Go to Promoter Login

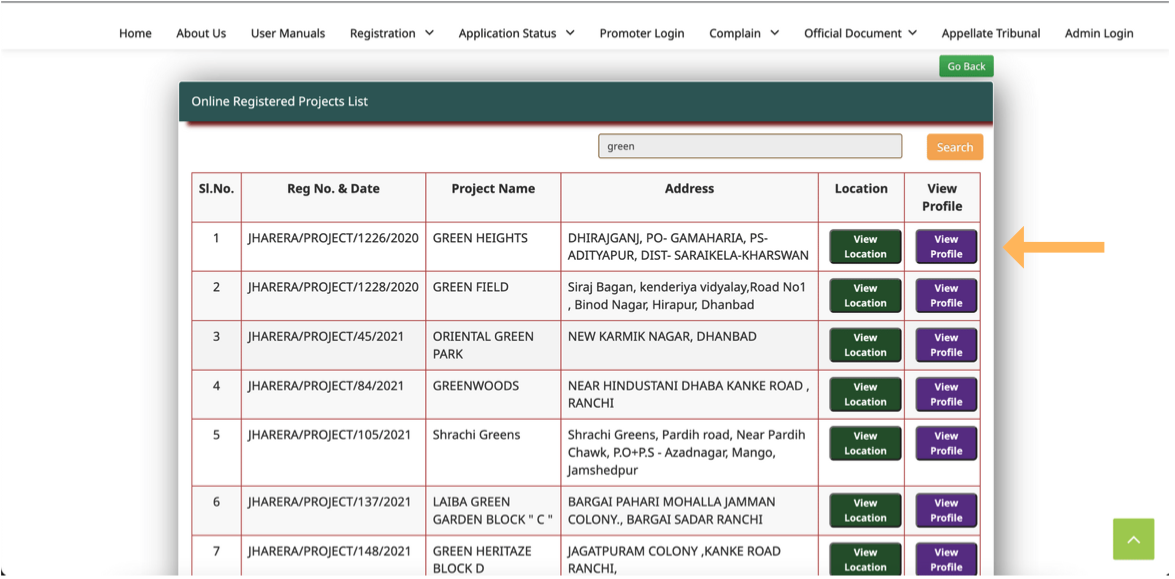641,33
